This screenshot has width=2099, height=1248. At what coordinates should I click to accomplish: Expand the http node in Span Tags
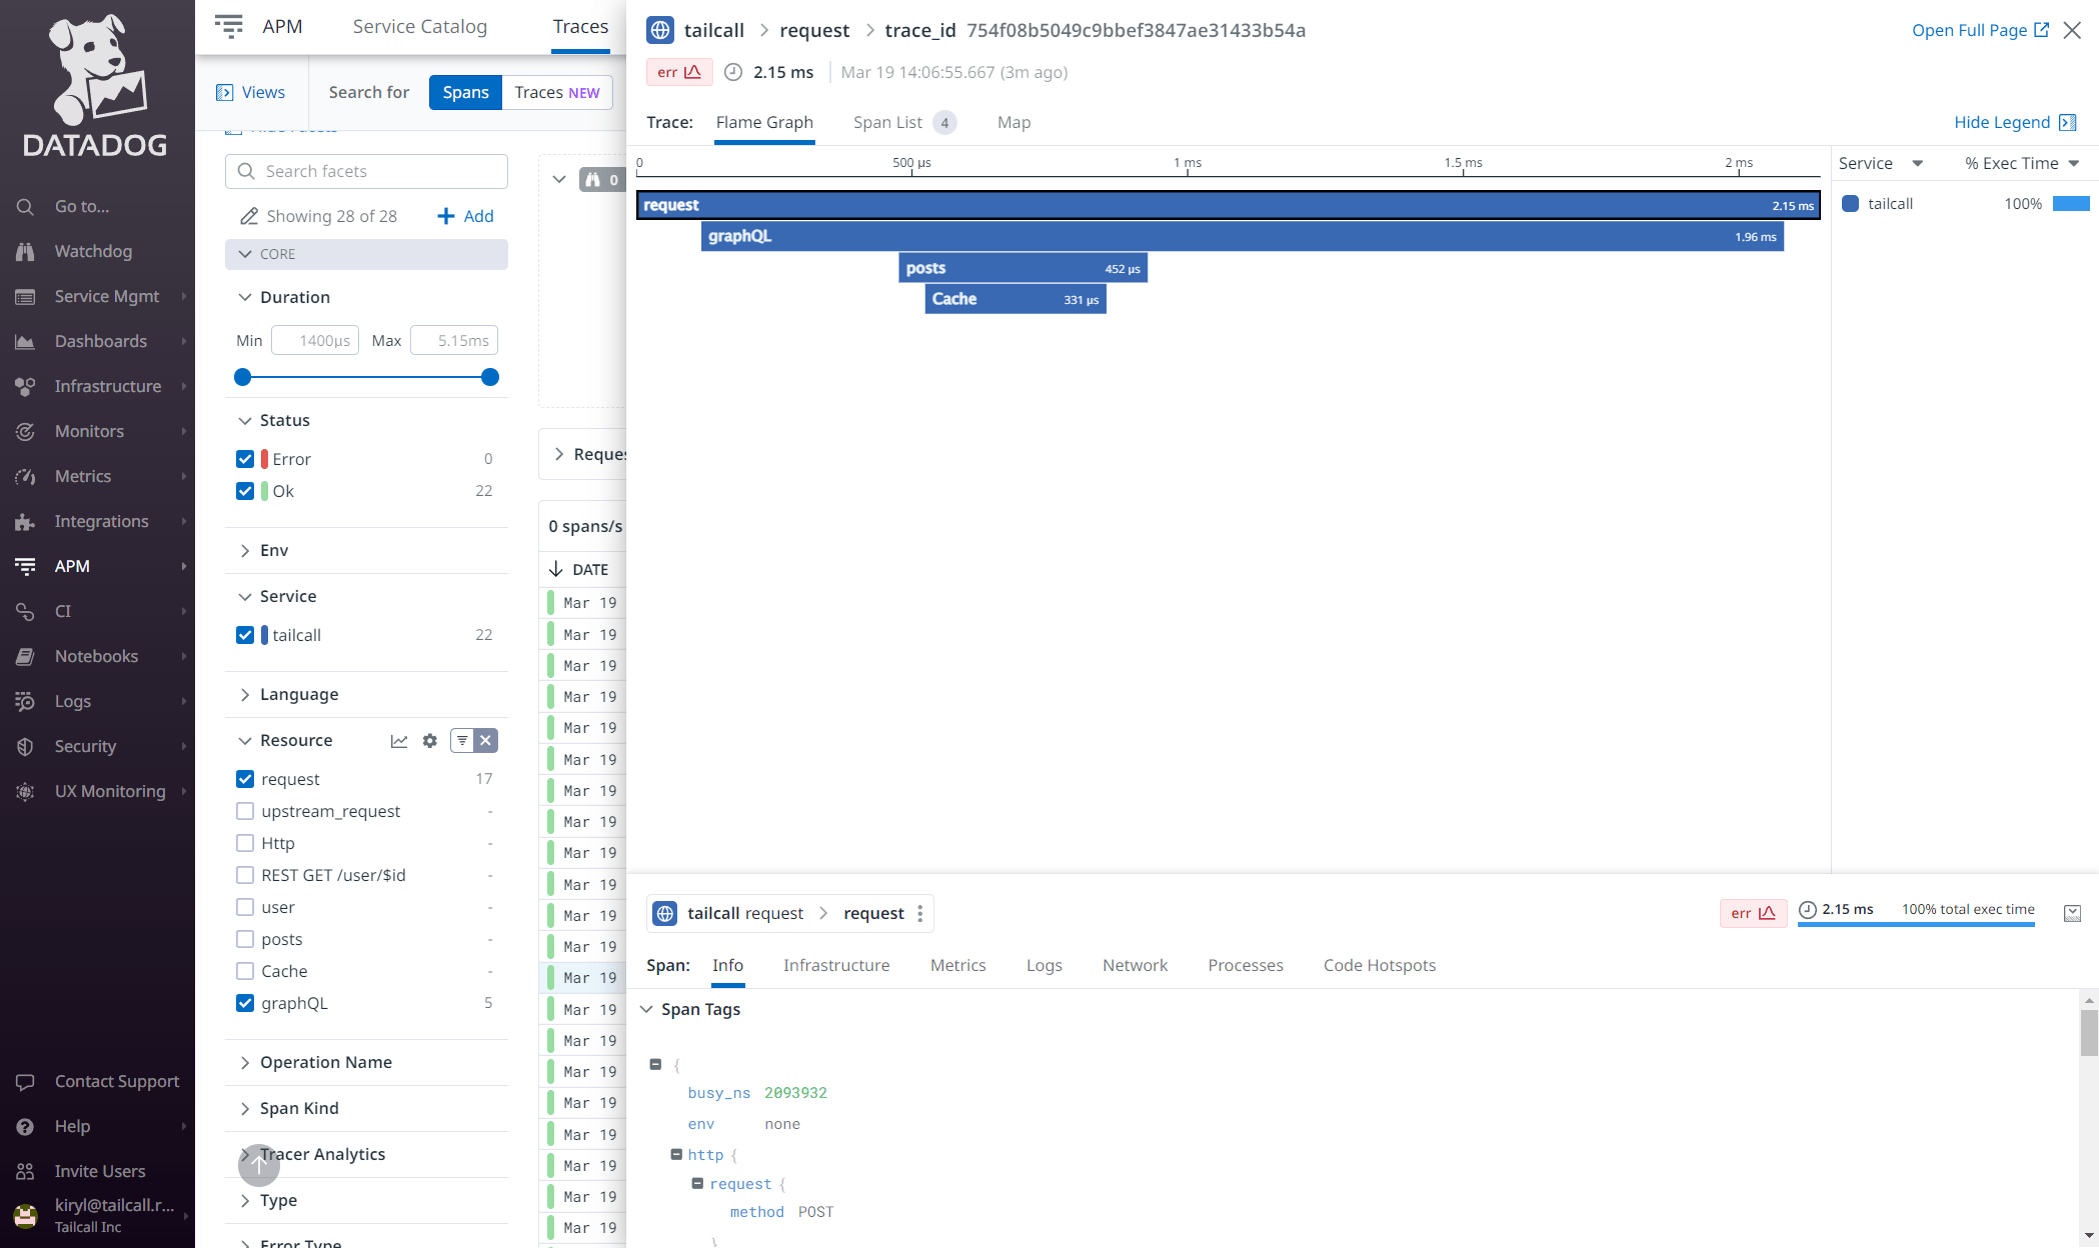[678, 1154]
